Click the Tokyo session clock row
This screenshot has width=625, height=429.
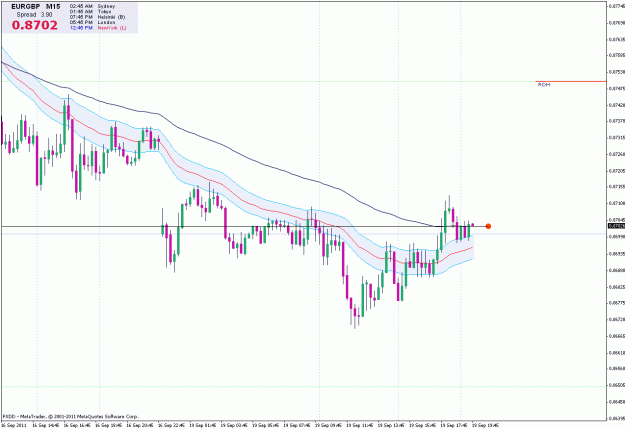click(x=90, y=12)
